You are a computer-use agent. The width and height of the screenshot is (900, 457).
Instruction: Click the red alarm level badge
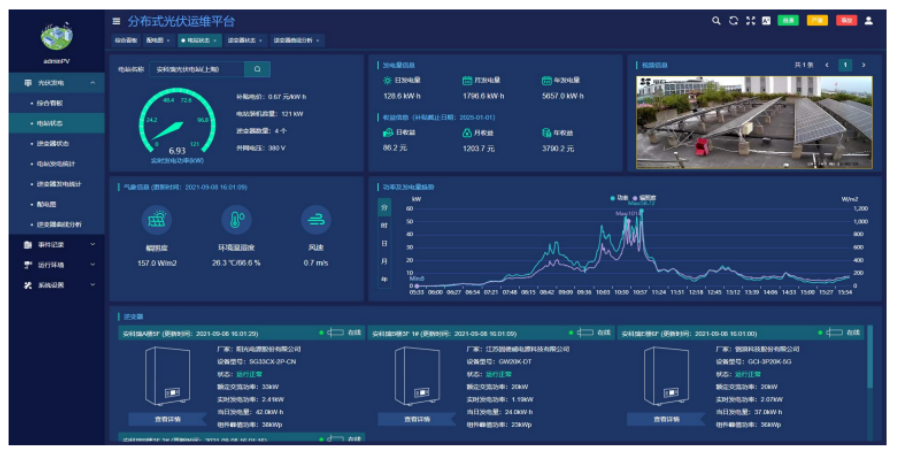846,21
